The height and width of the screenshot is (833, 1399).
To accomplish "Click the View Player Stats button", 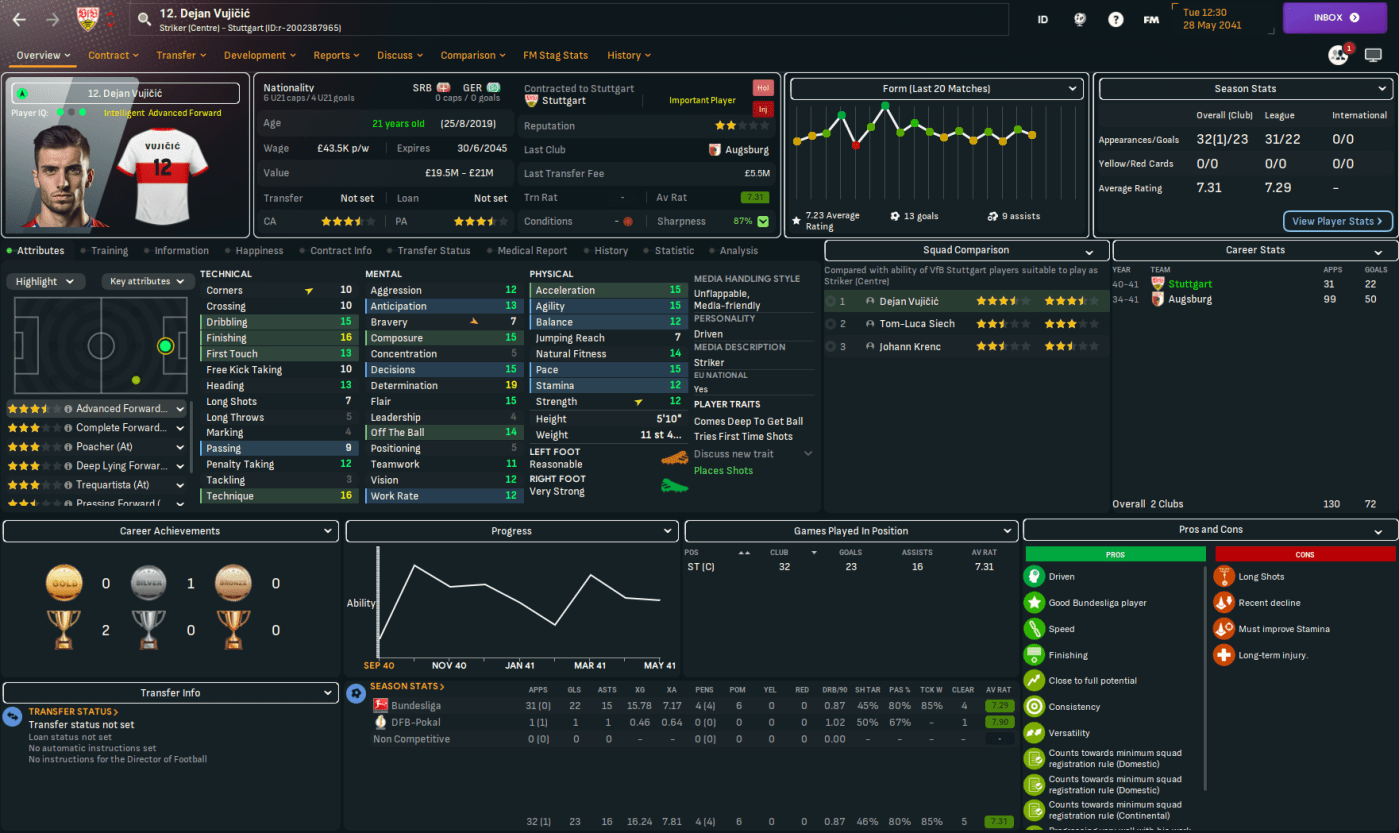I will tap(1337, 221).
